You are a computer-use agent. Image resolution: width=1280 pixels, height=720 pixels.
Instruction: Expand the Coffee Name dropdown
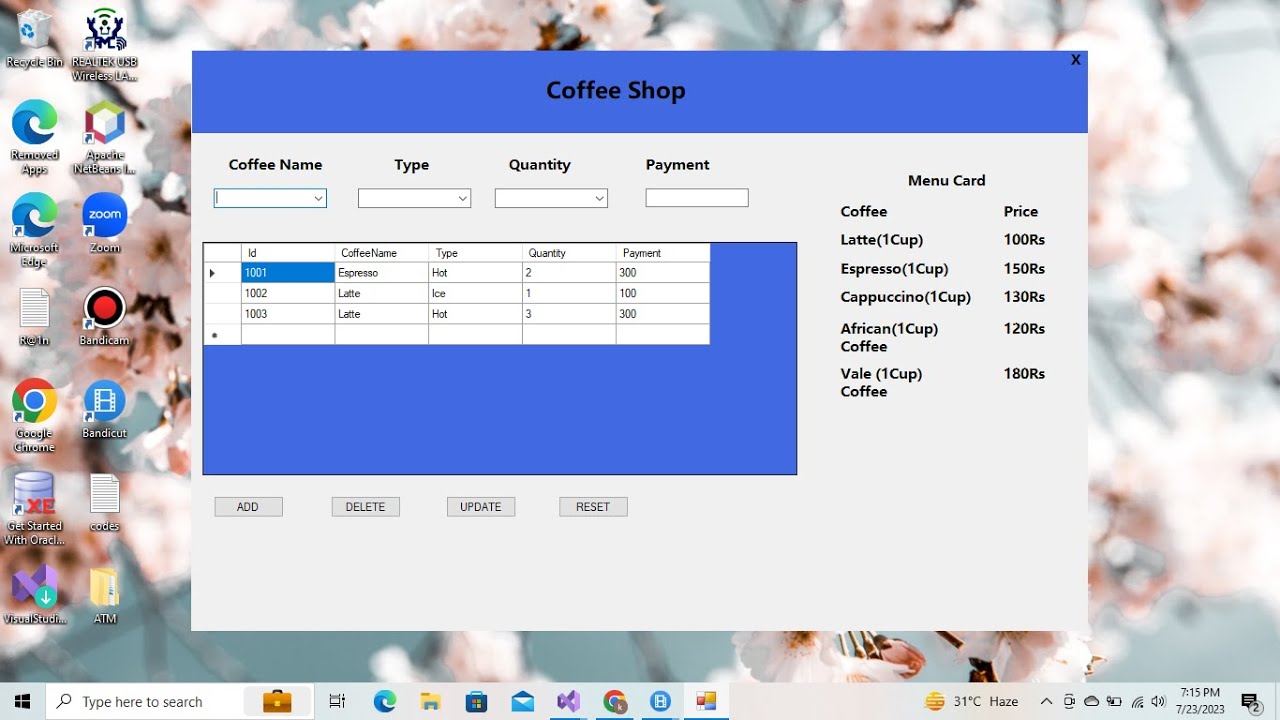pos(318,198)
